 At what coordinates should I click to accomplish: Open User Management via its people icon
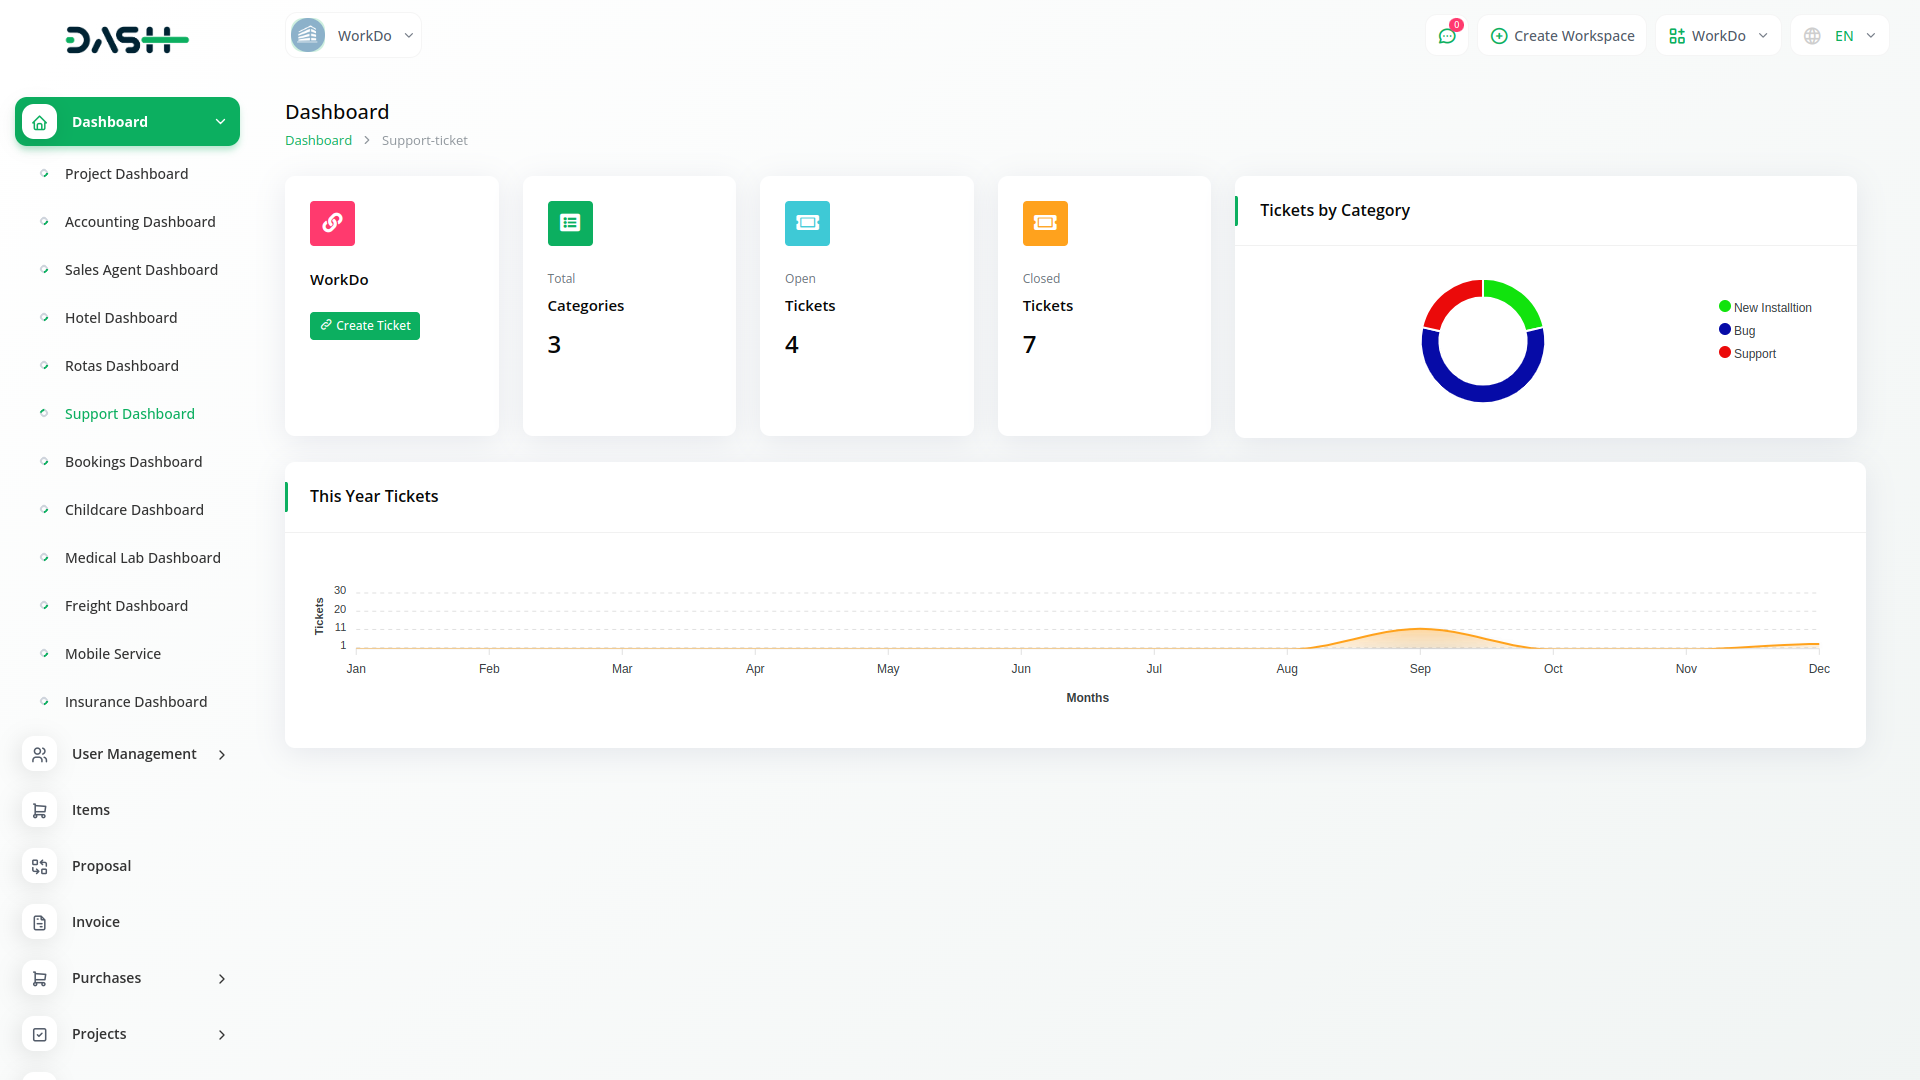40,754
